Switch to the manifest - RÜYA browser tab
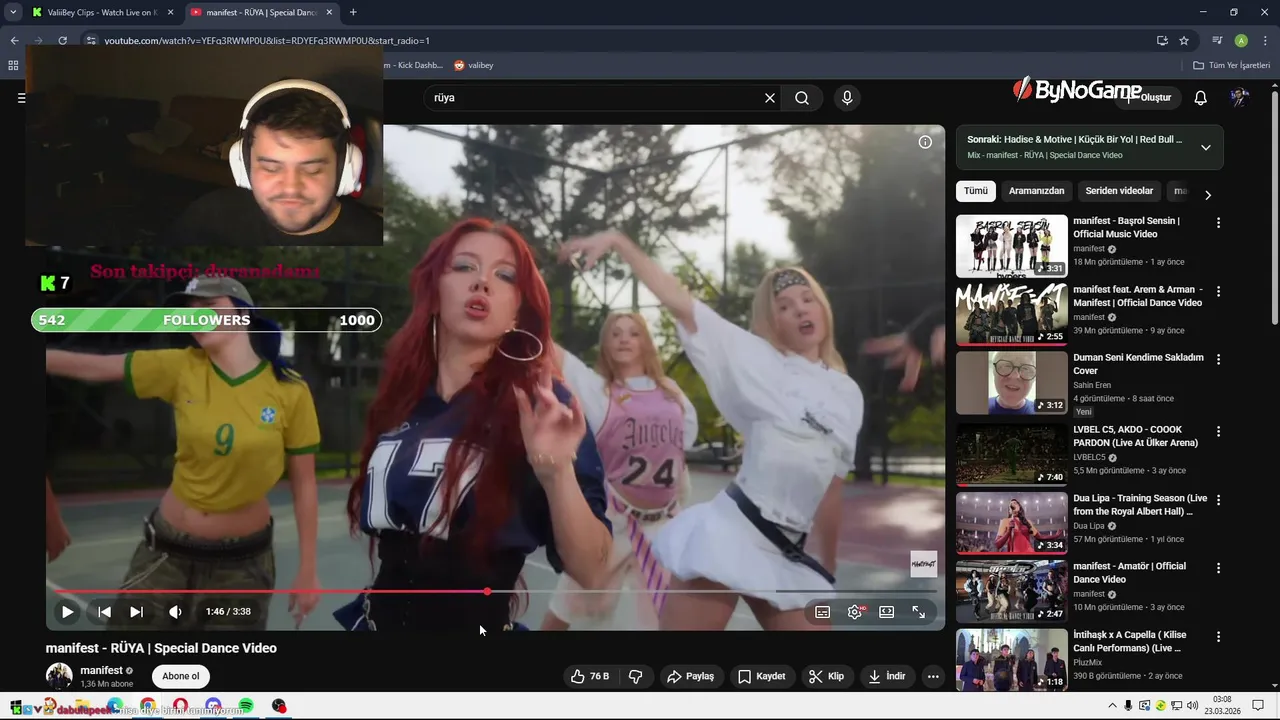The width and height of the screenshot is (1280, 720). (x=261, y=12)
